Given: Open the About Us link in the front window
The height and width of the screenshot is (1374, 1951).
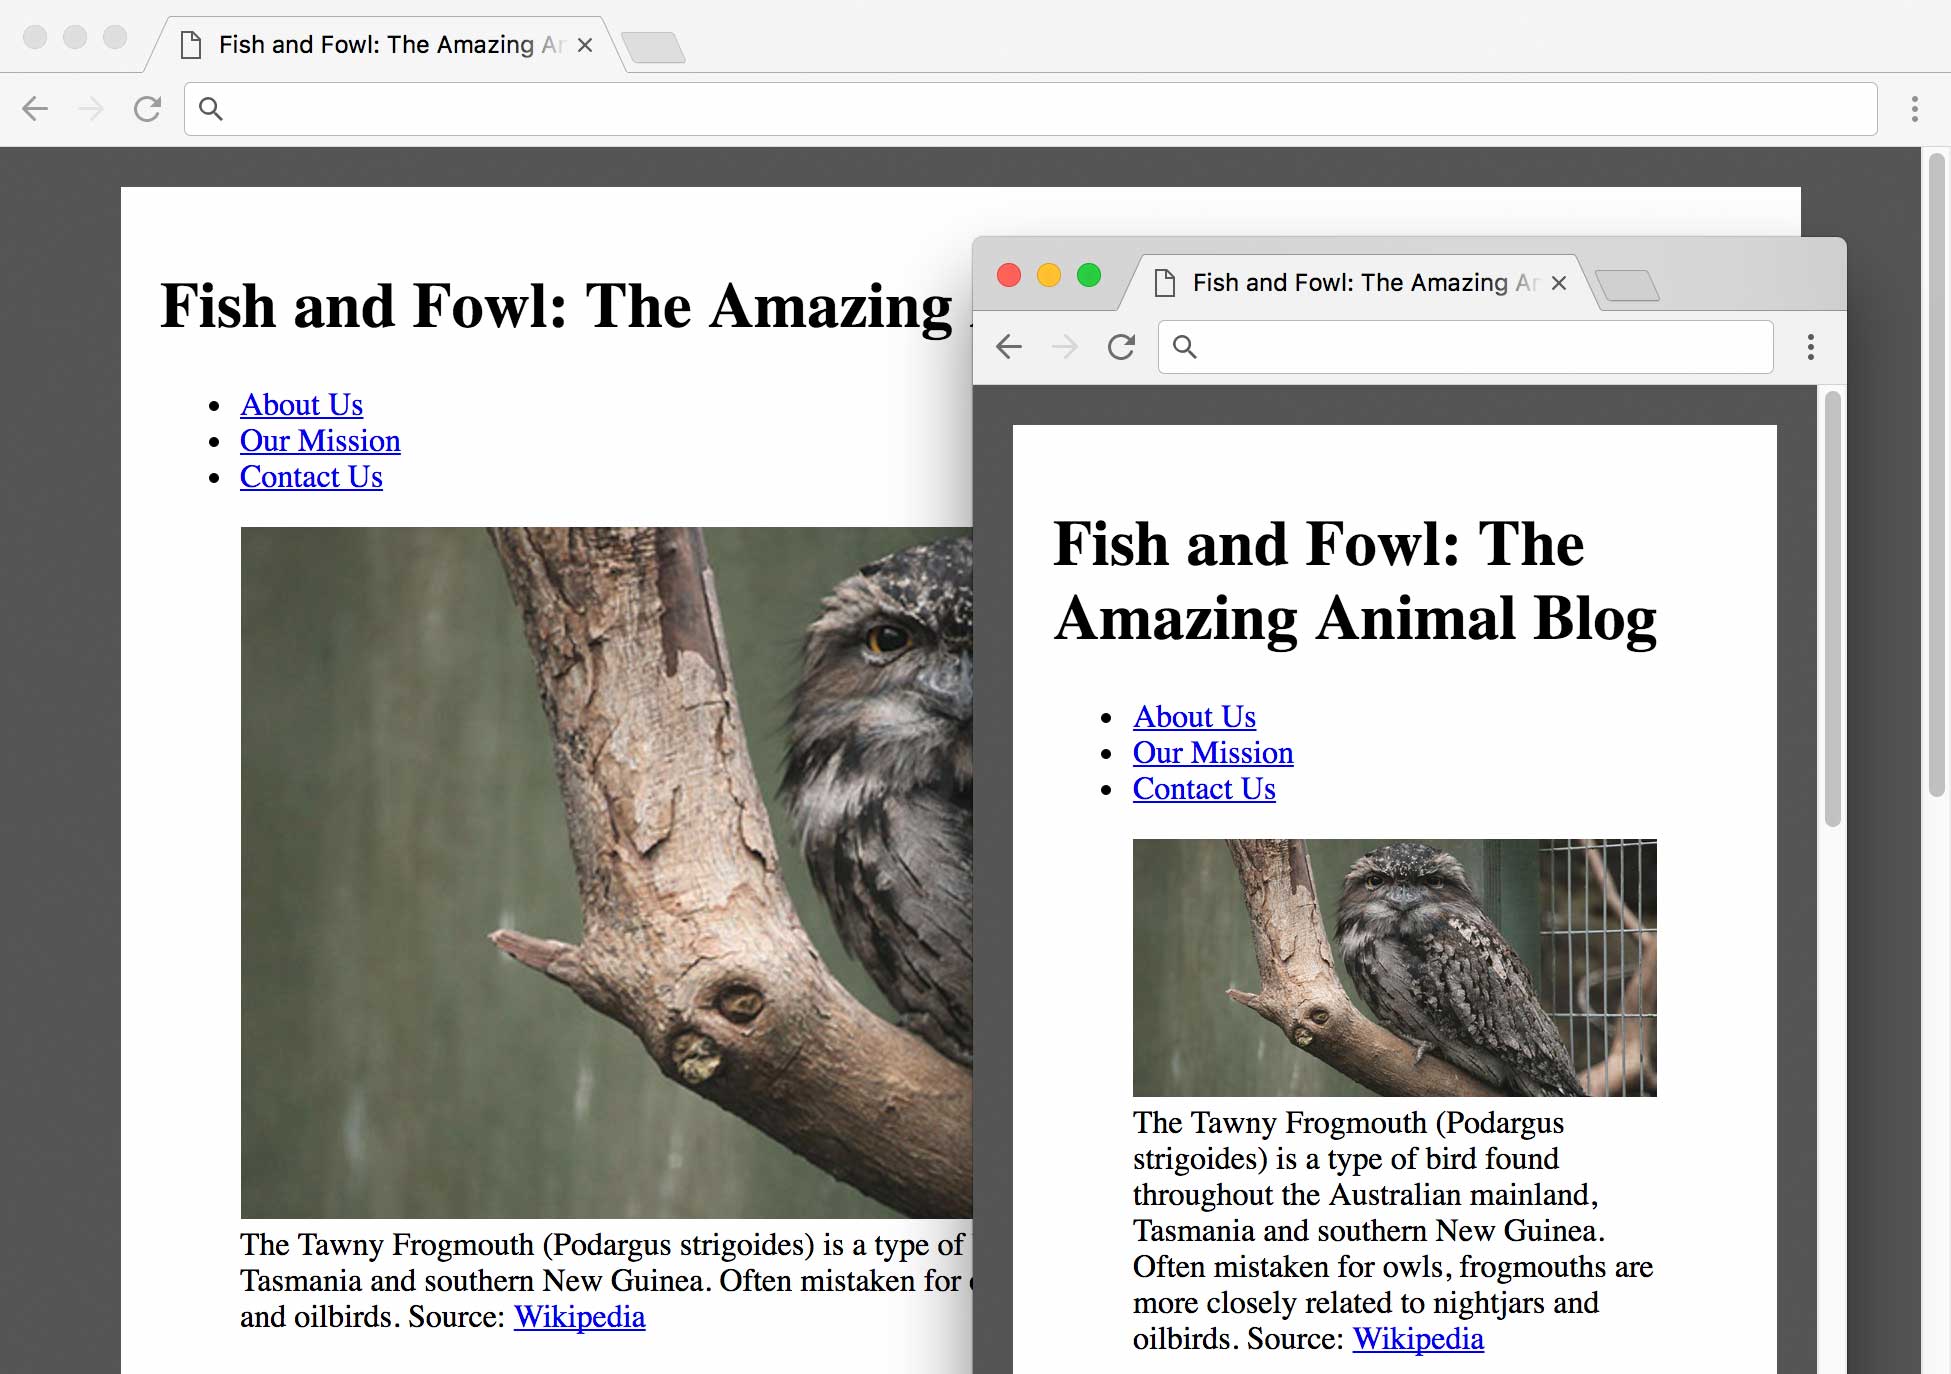Looking at the screenshot, I should 1193,716.
